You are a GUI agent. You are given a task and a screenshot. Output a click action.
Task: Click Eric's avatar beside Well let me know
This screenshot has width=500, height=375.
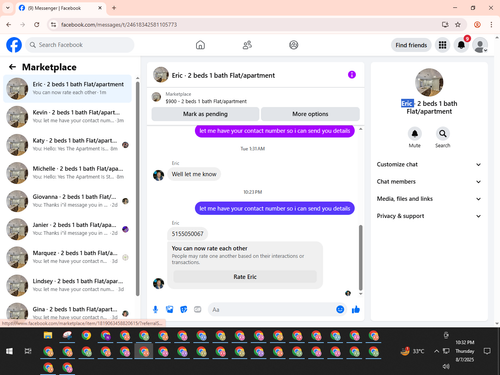(x=158, y=175)
